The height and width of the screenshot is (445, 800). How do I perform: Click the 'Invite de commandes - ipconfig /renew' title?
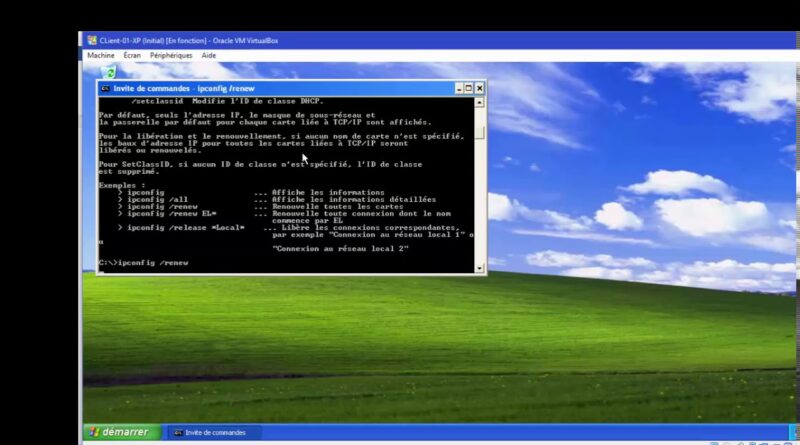tap(184, 88)
